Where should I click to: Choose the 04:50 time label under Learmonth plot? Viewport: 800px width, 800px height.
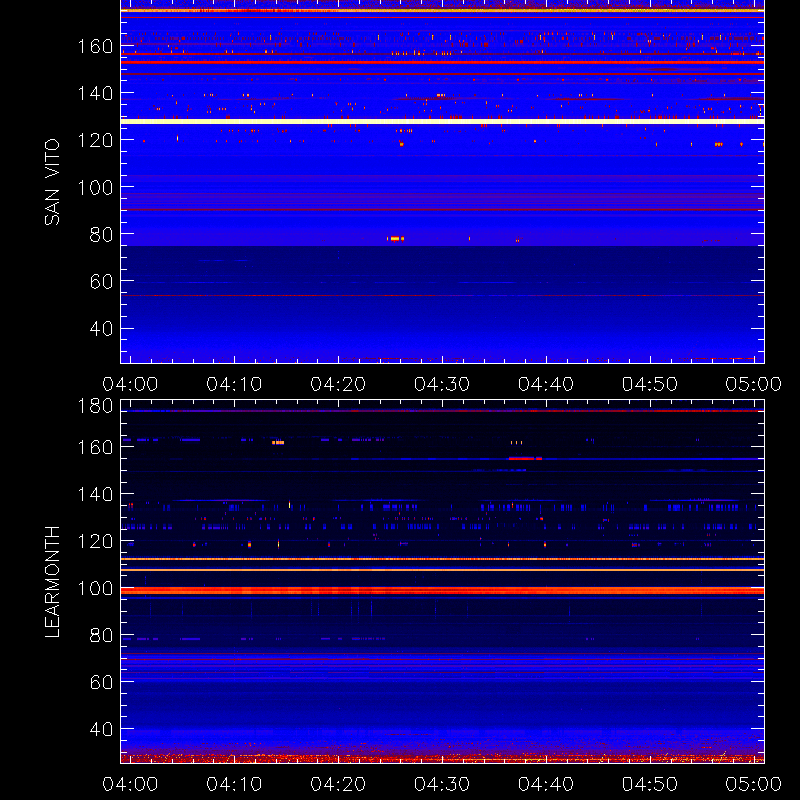click(x=650, y=784)
